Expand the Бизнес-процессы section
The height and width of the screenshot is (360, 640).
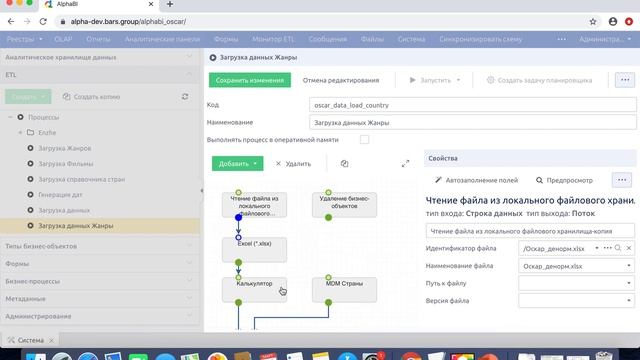click(100, 281)
